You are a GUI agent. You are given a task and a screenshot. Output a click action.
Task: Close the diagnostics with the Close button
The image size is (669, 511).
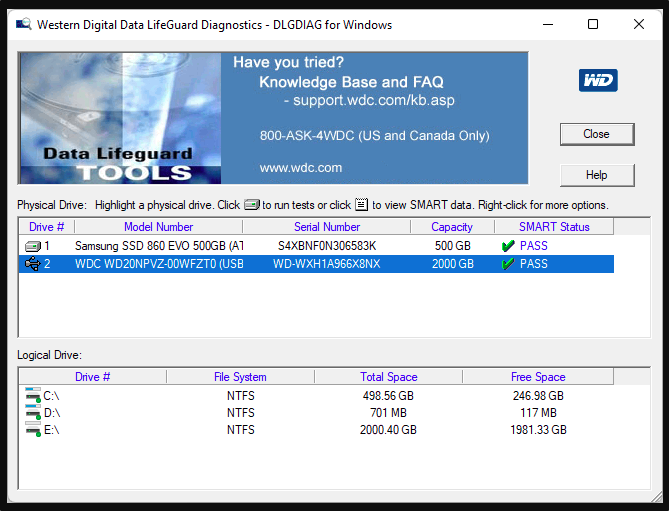click(x=597, y=134)
